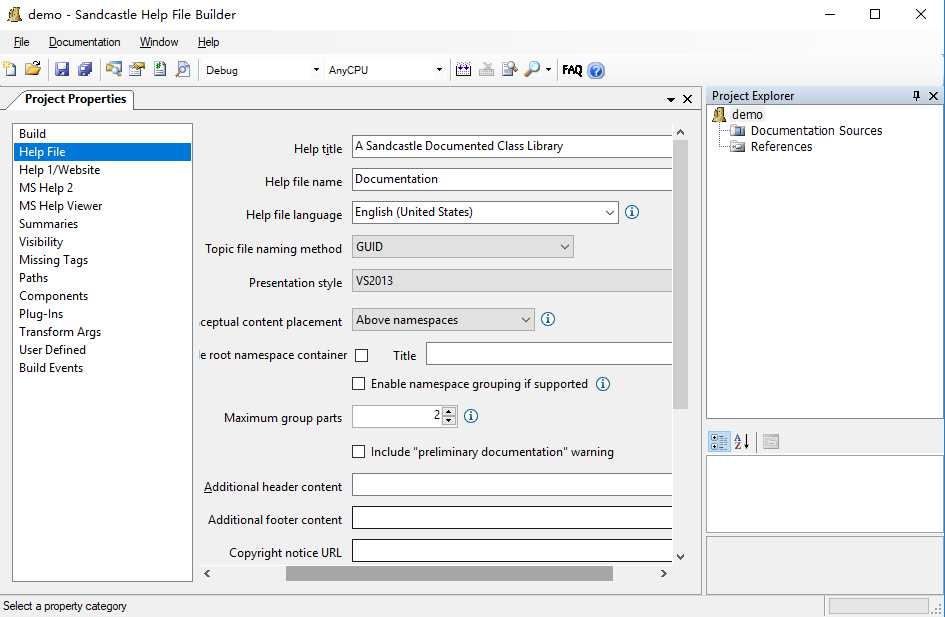Toggle the root namespace container checkbox

coord(362,355)
